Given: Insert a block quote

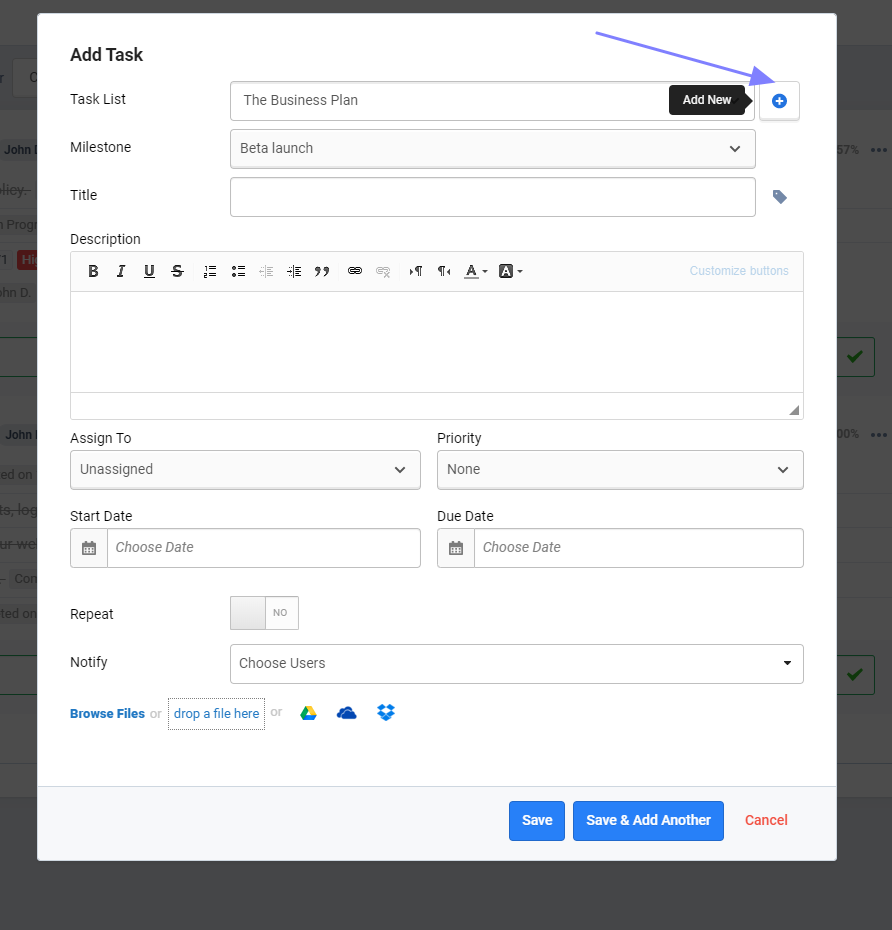Looking at the screenshot, I should [322, 272].
